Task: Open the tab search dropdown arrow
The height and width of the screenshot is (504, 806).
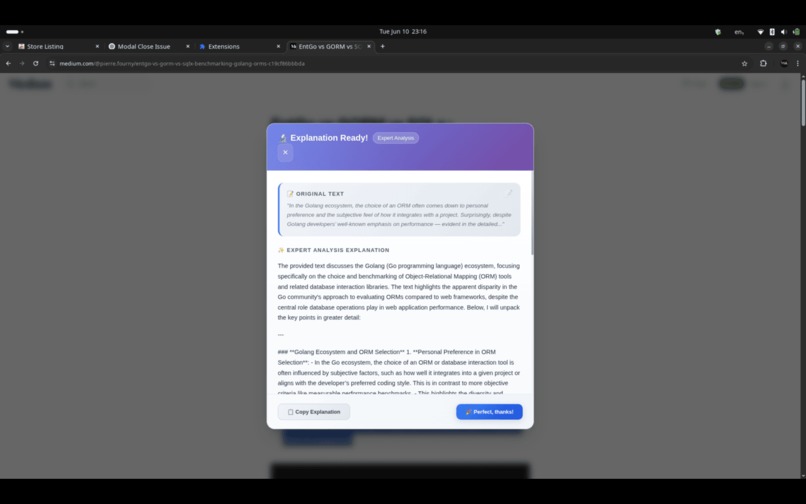Action: [7, 46]
